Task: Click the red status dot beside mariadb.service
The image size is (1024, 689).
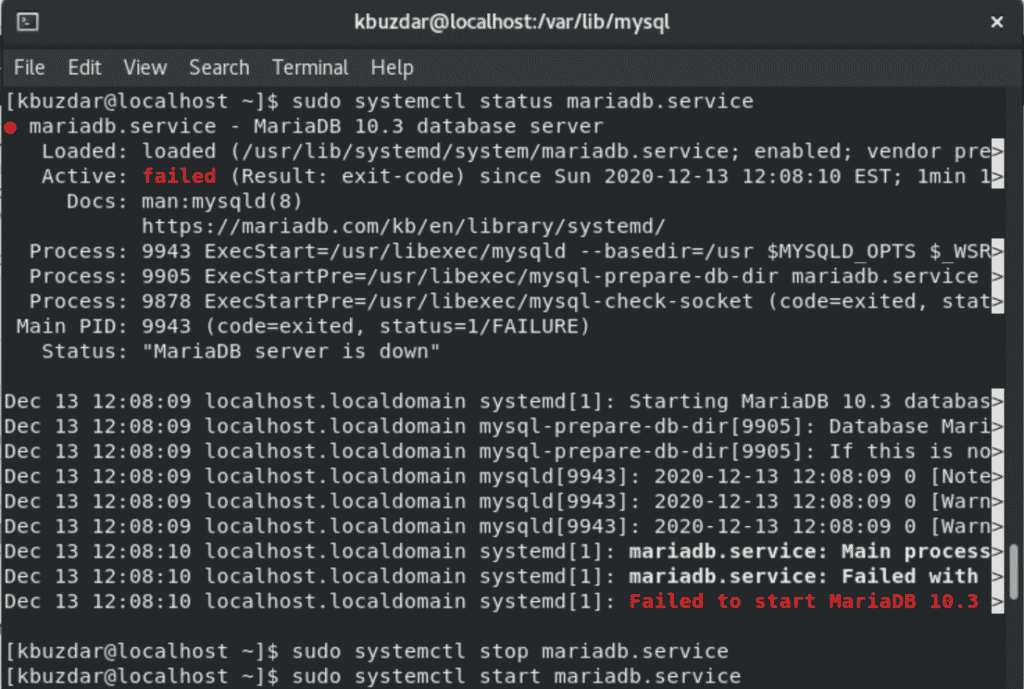Action: [x=10, y=127]
